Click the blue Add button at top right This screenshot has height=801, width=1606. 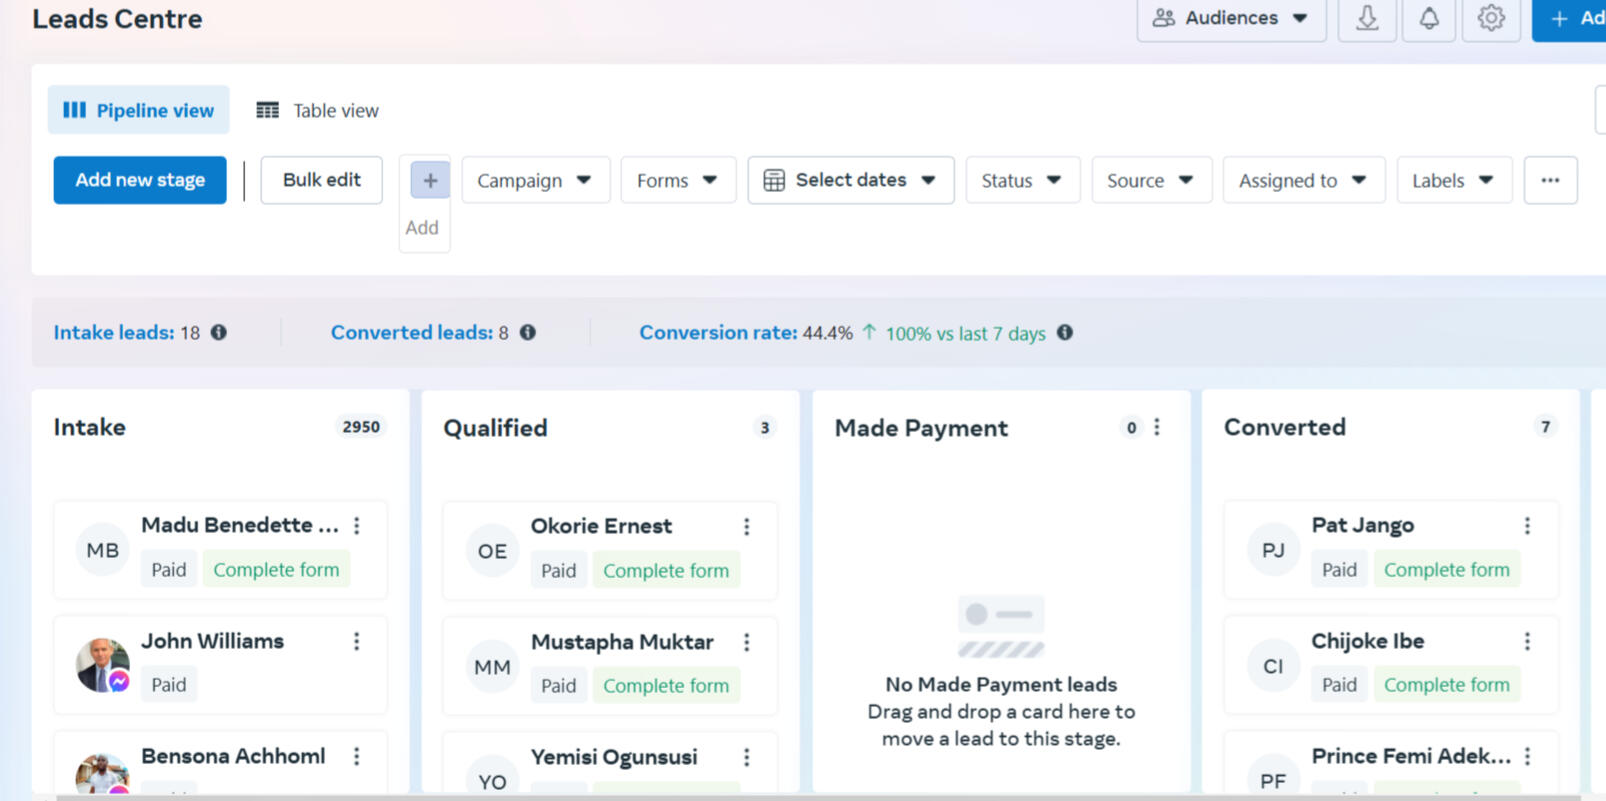point(1570,18)
